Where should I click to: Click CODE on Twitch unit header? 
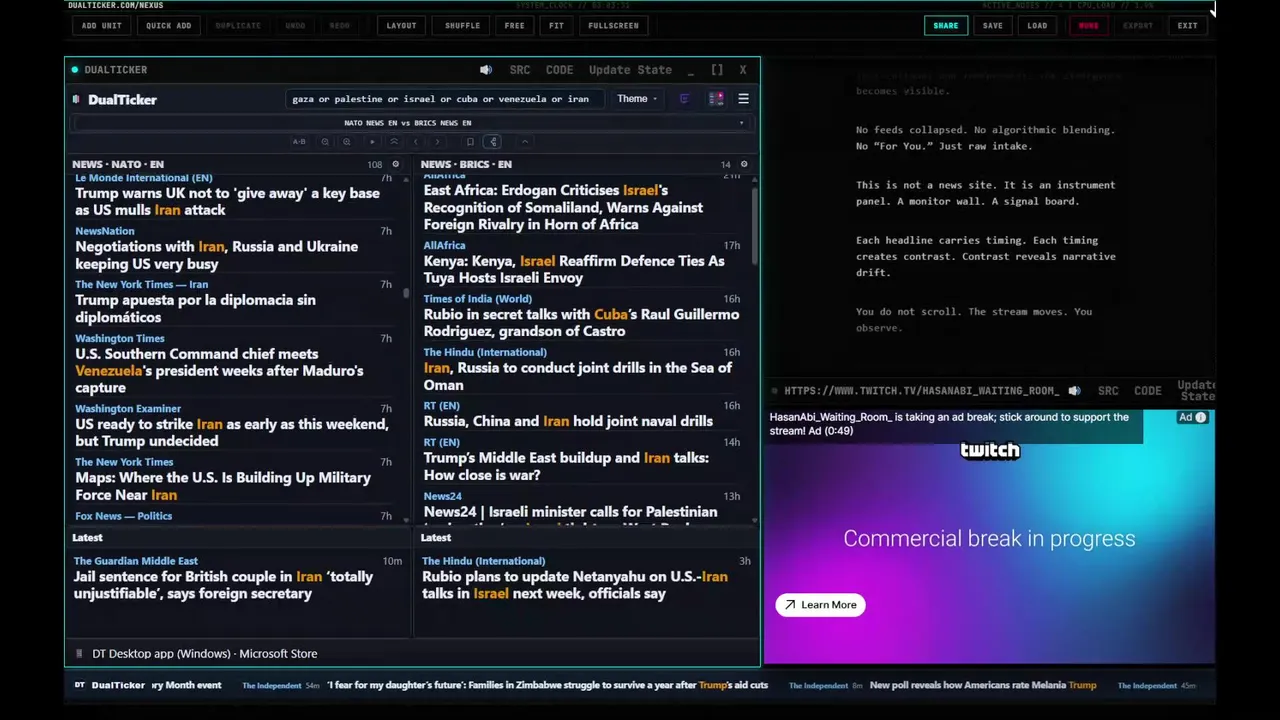1147,391
